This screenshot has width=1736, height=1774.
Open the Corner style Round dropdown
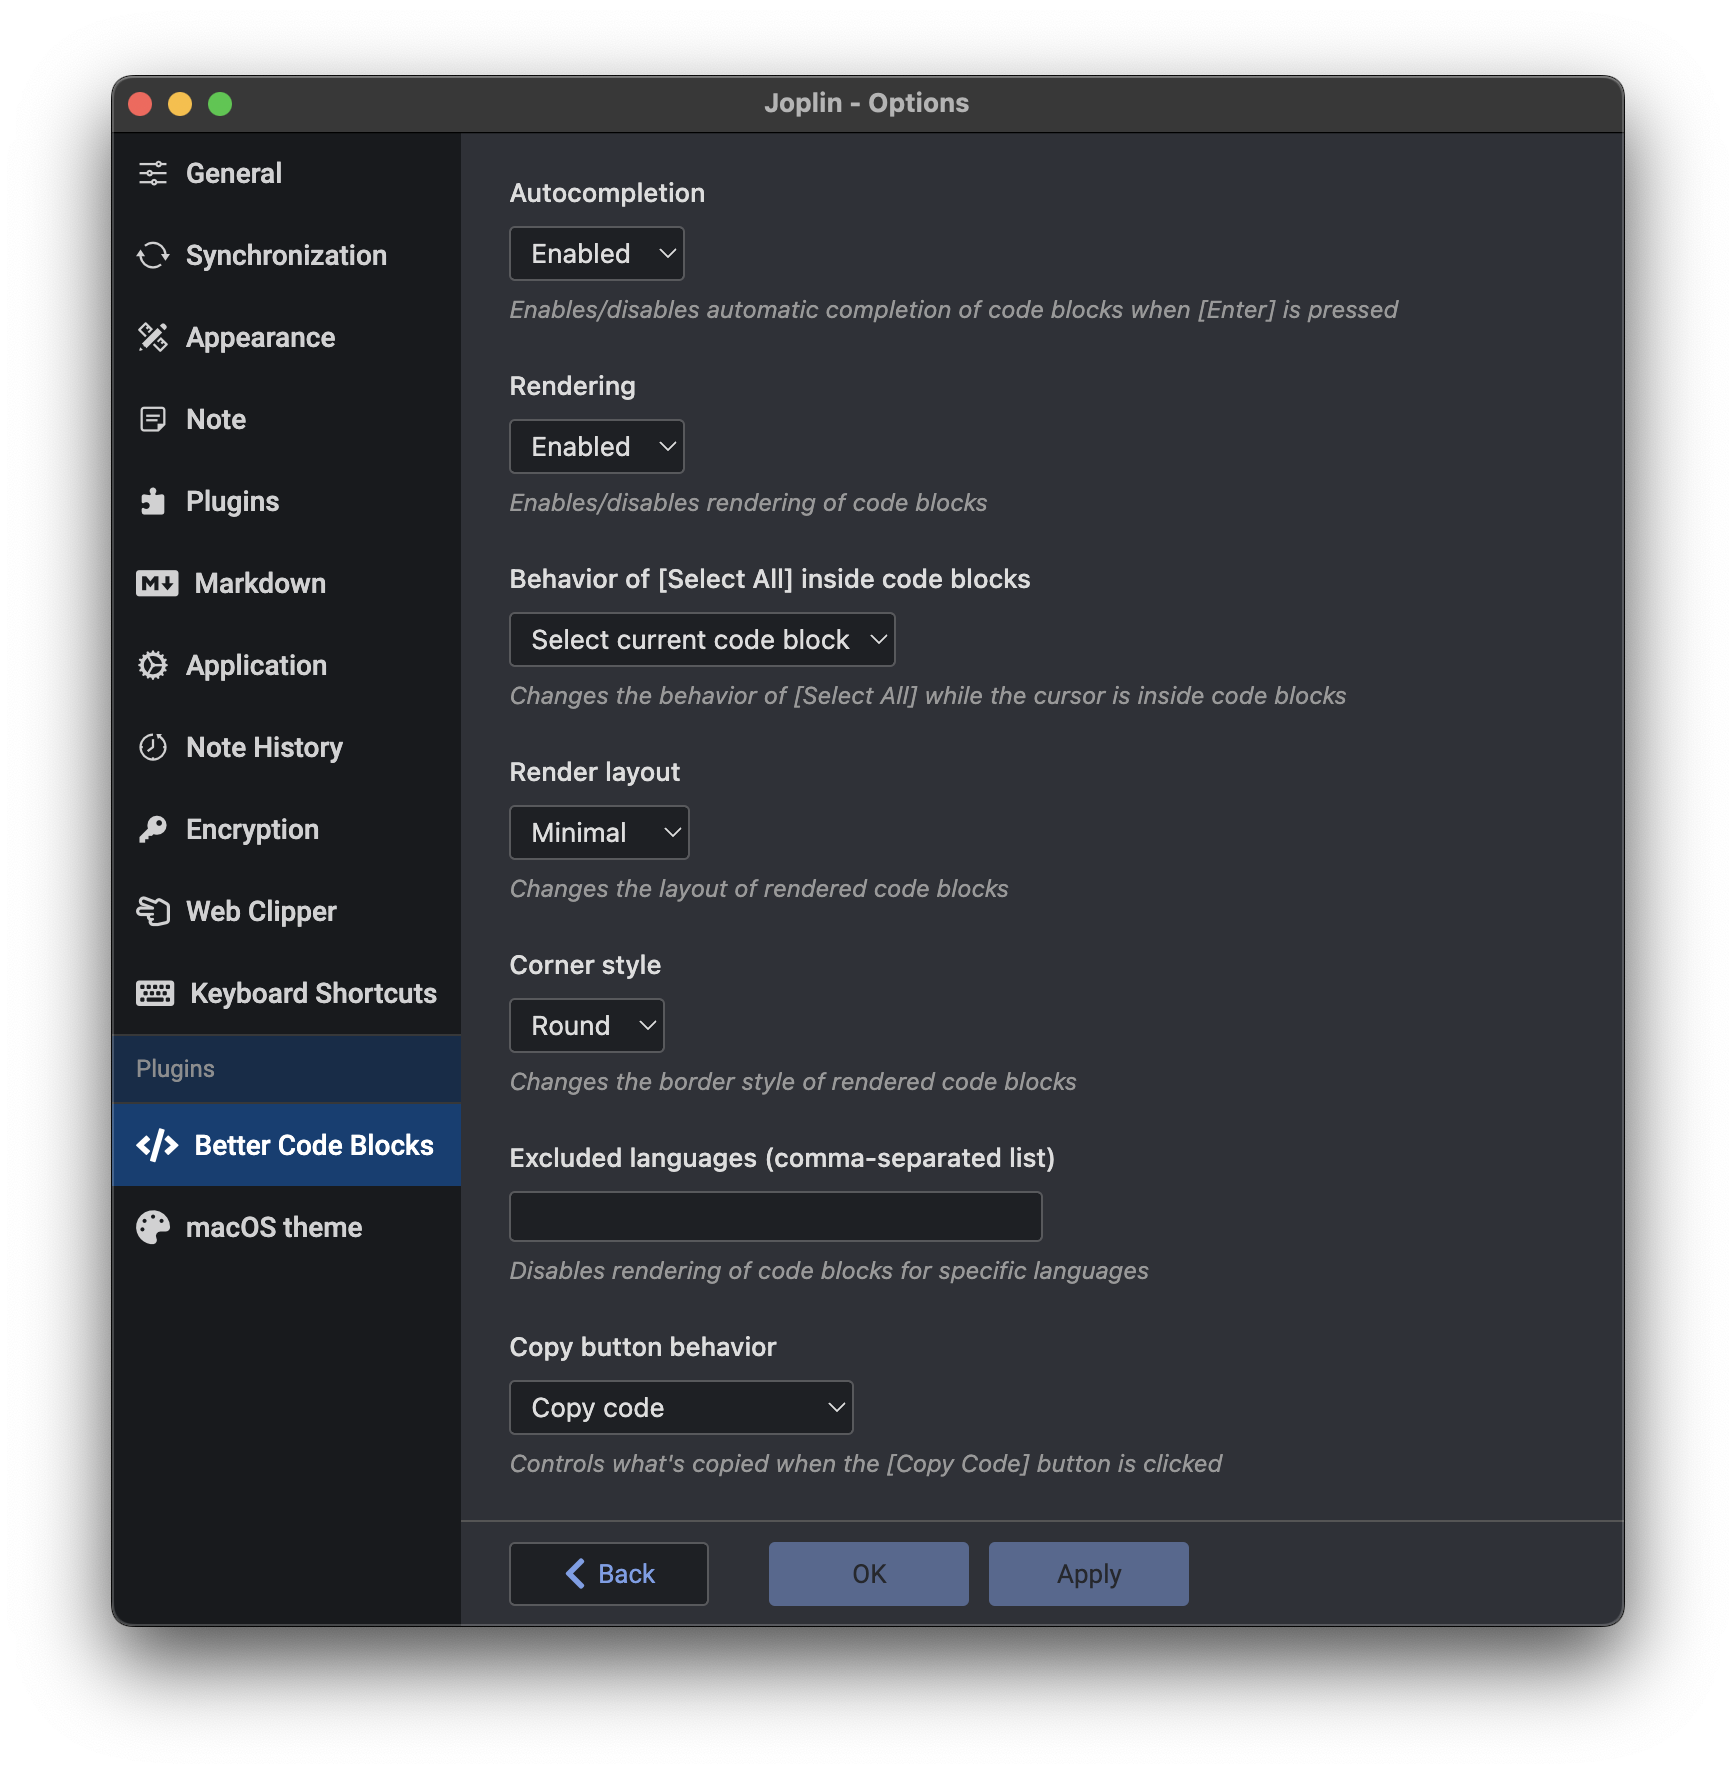pos(587,1025)
